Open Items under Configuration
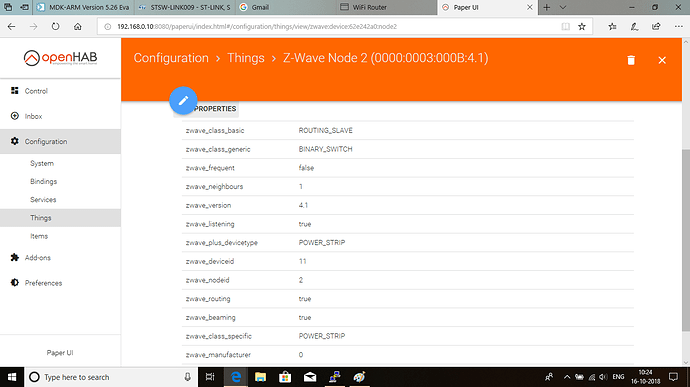 pos(39,236)
